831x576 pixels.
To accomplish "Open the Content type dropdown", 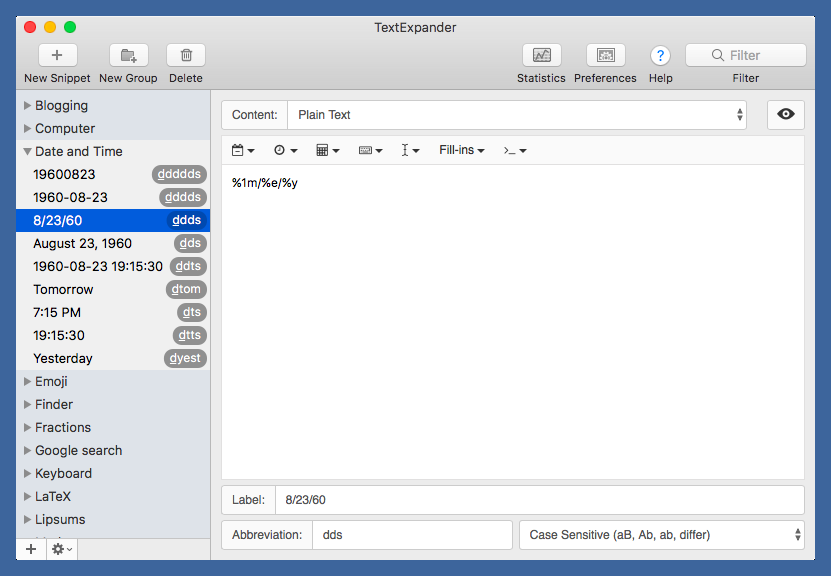I will click(516, 115).
